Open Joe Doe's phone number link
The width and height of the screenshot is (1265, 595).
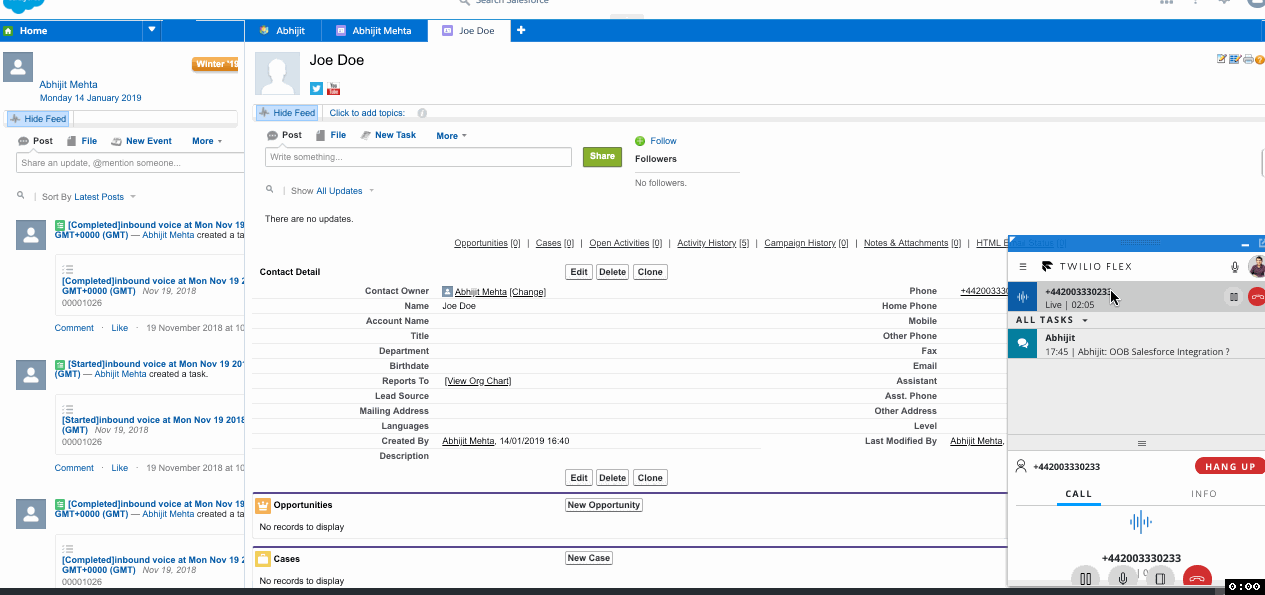(x=984, y=291)
